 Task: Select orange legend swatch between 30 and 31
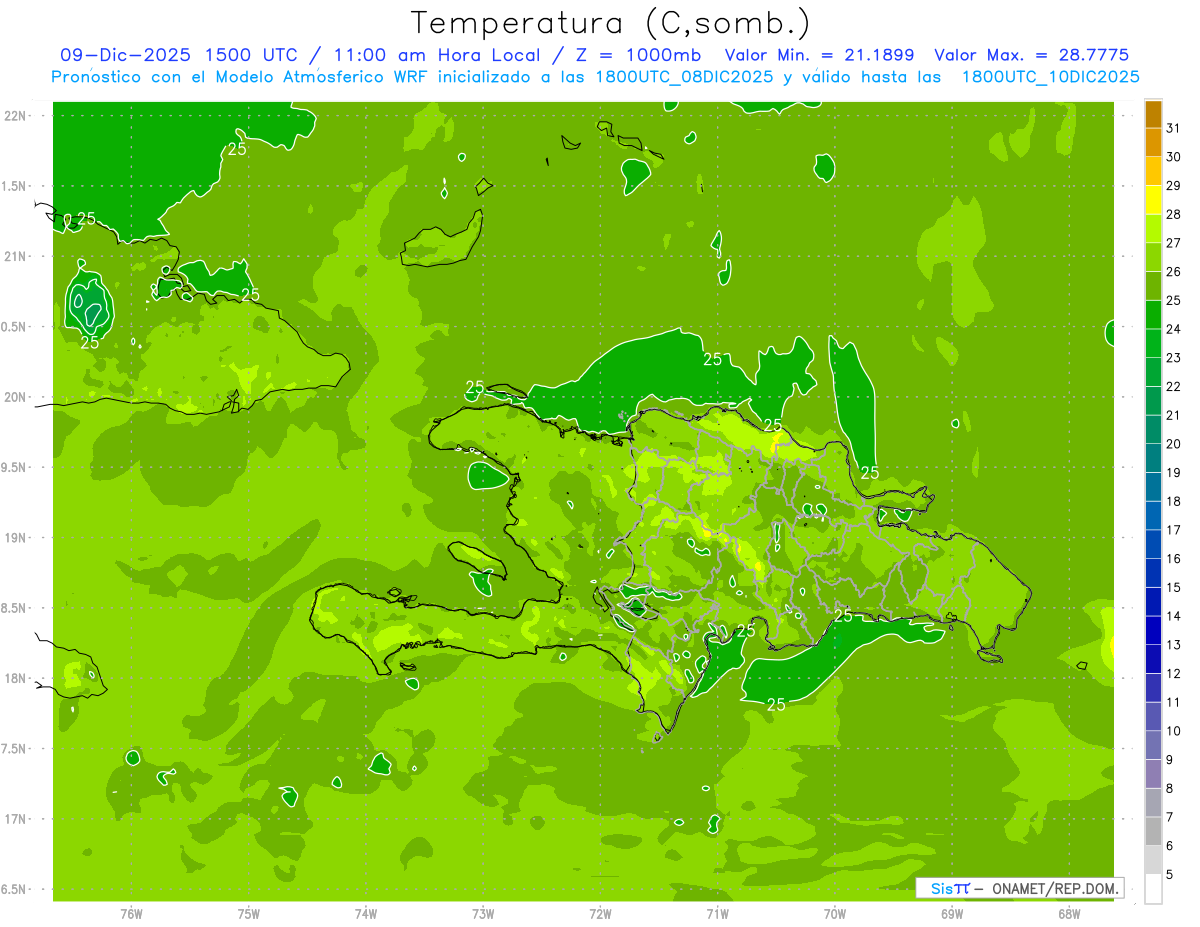tap(1153, 143)
